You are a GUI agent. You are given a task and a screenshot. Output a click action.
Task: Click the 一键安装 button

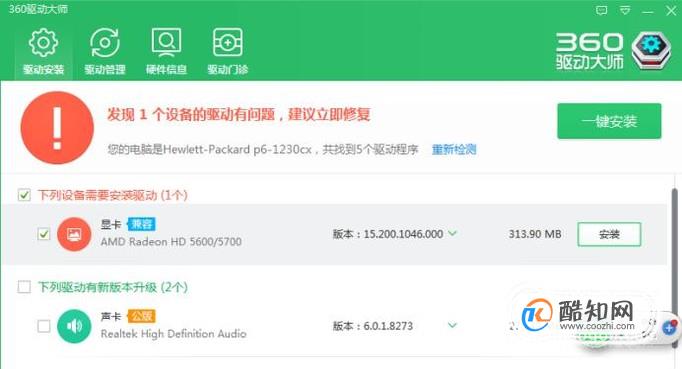pos(609,121)
